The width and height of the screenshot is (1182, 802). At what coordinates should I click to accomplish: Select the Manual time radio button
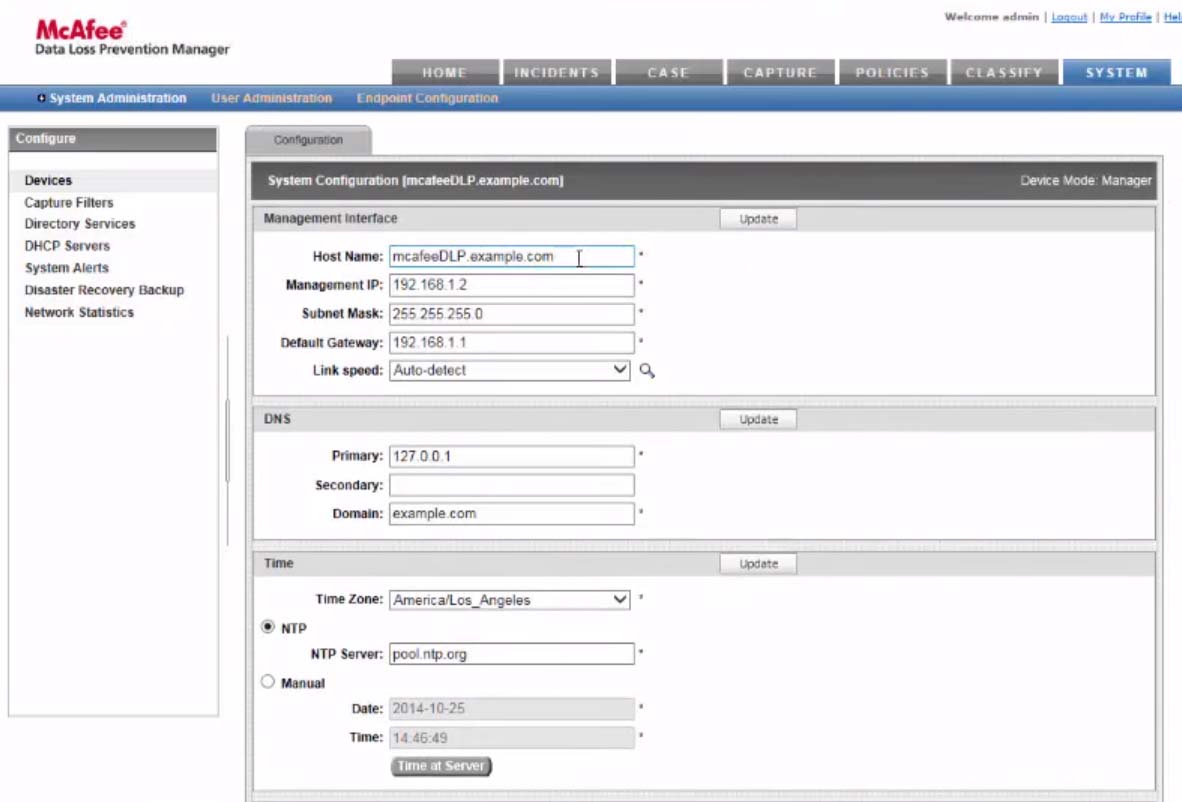pyautogui.click(x=268, y=681)
